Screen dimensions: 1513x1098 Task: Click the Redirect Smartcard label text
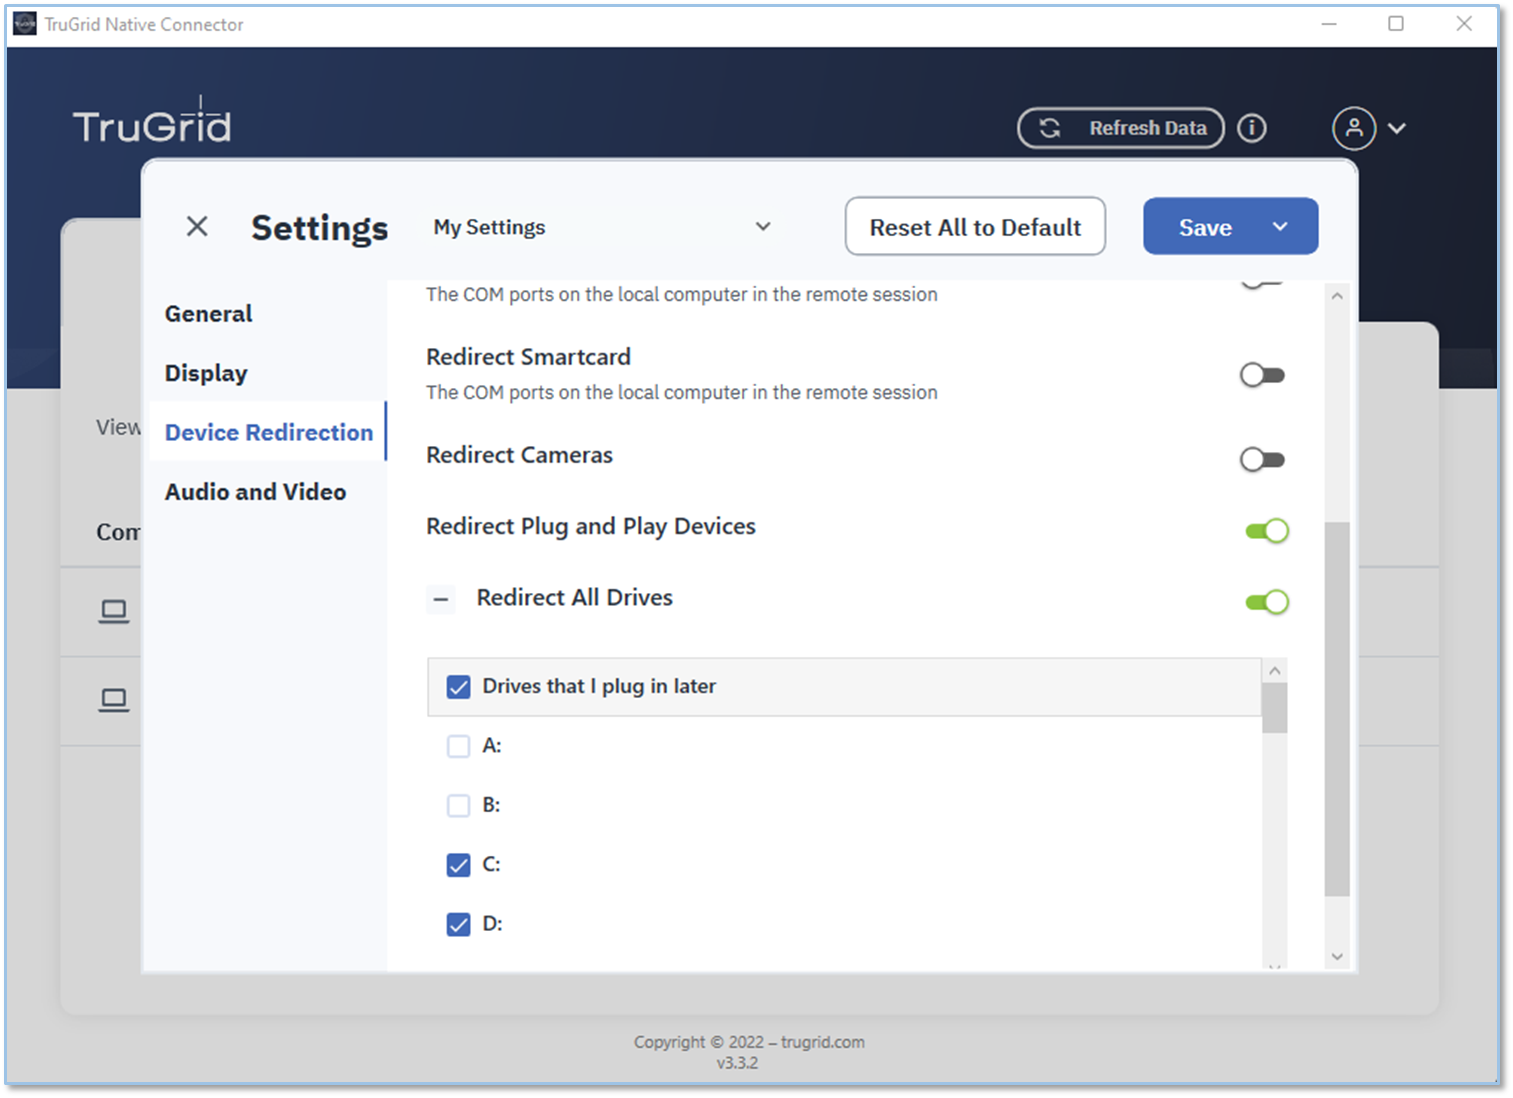point(528,357)
